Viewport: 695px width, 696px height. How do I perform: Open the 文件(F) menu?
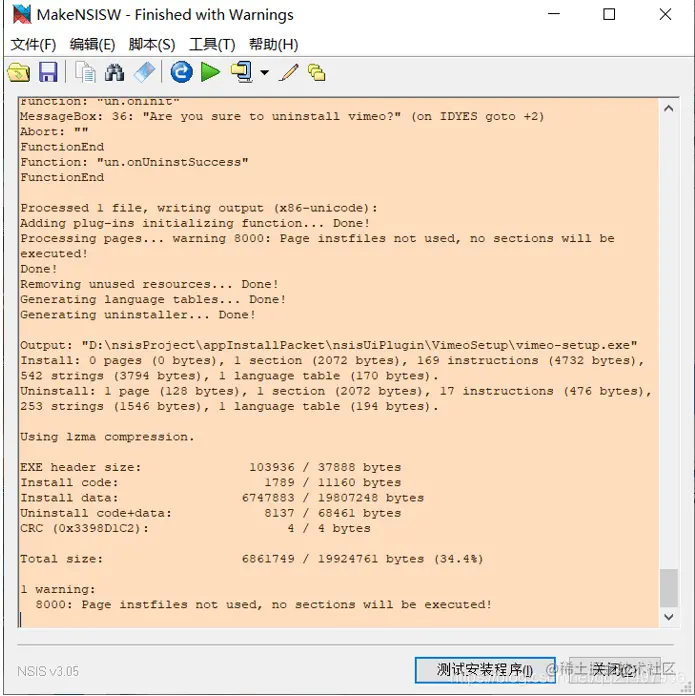(x=33, y=44)
